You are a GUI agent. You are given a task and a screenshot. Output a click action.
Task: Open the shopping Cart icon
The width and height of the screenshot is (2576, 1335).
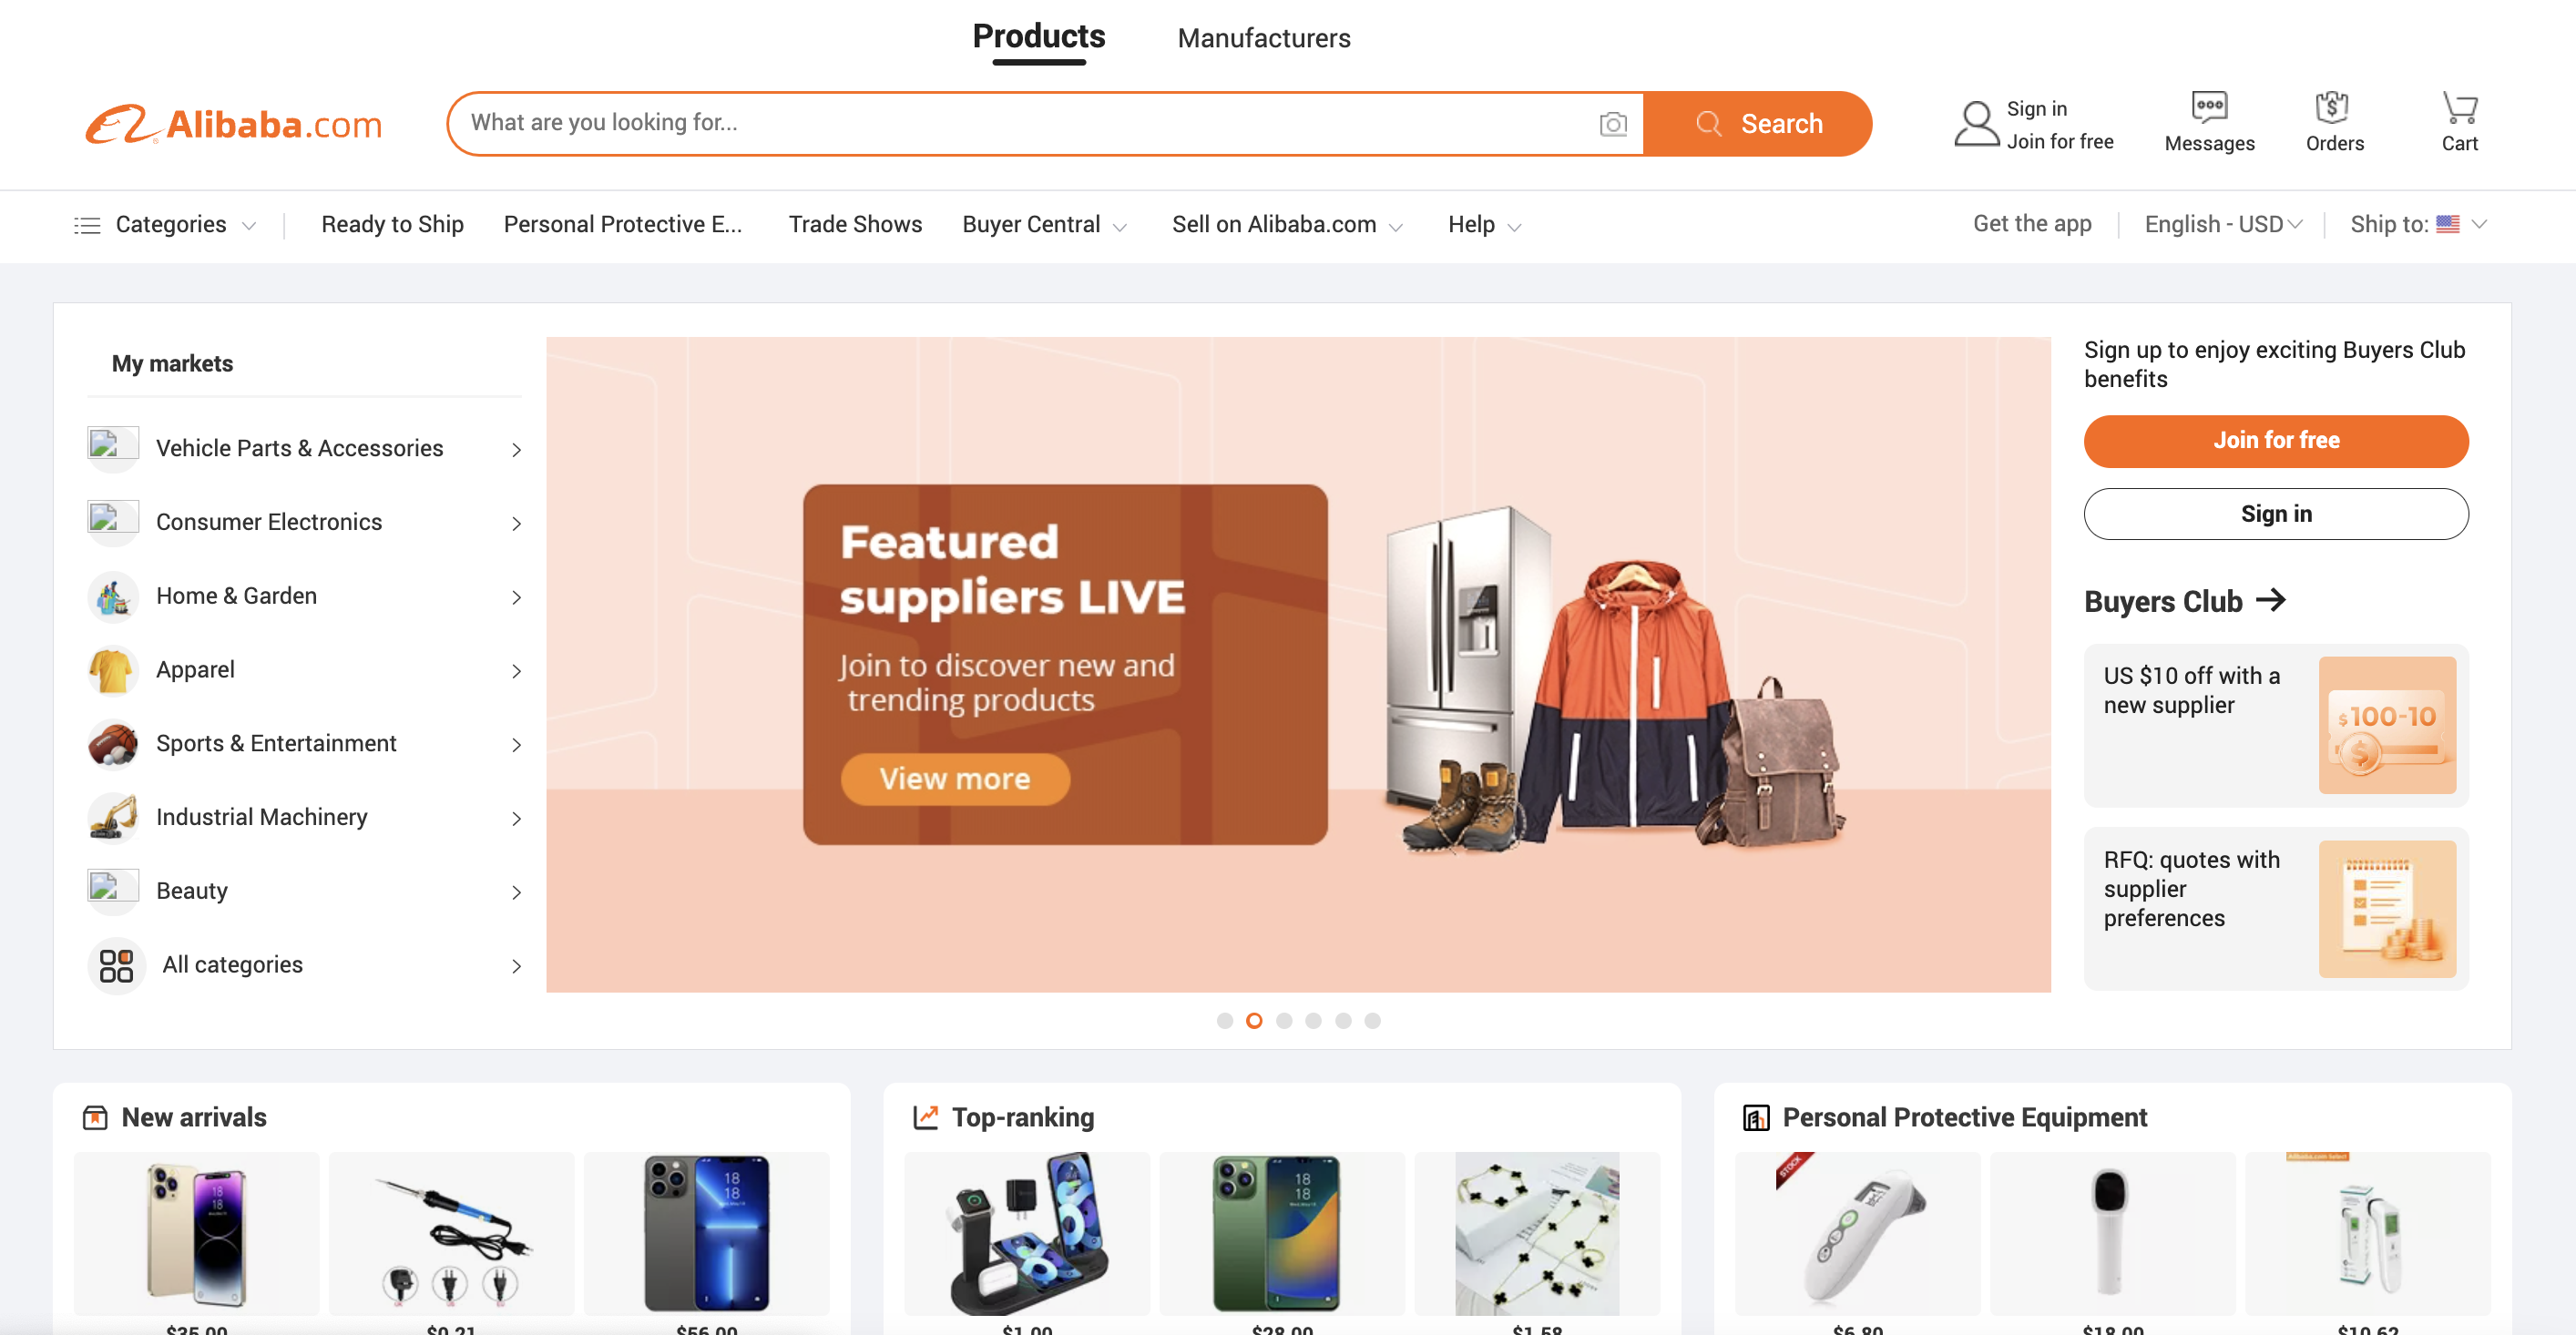2459,107
